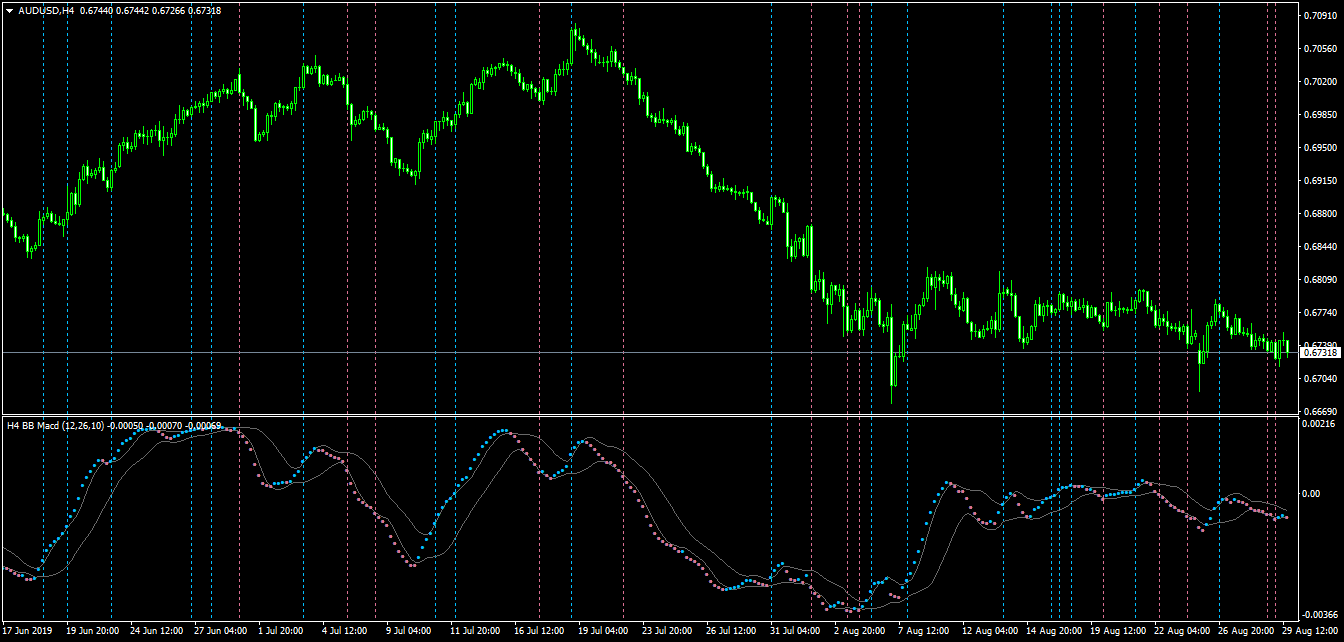Click the 0.66690 price scale value
1344x642 pixels.
coord(1321,410)
